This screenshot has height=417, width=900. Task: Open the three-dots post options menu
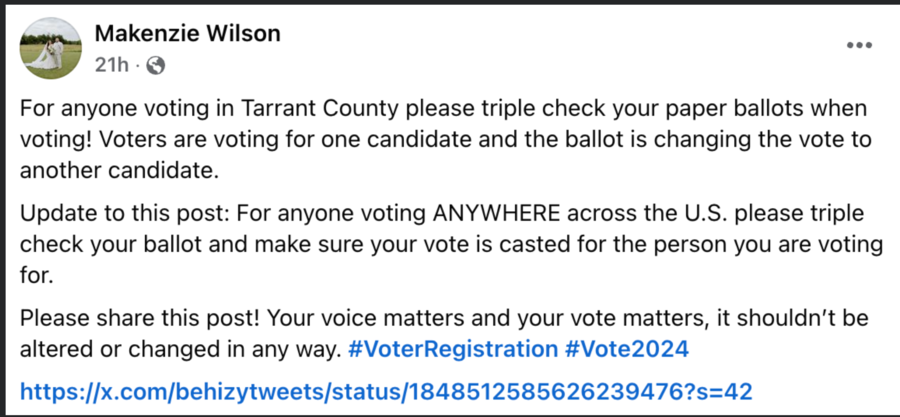point(859,46)
